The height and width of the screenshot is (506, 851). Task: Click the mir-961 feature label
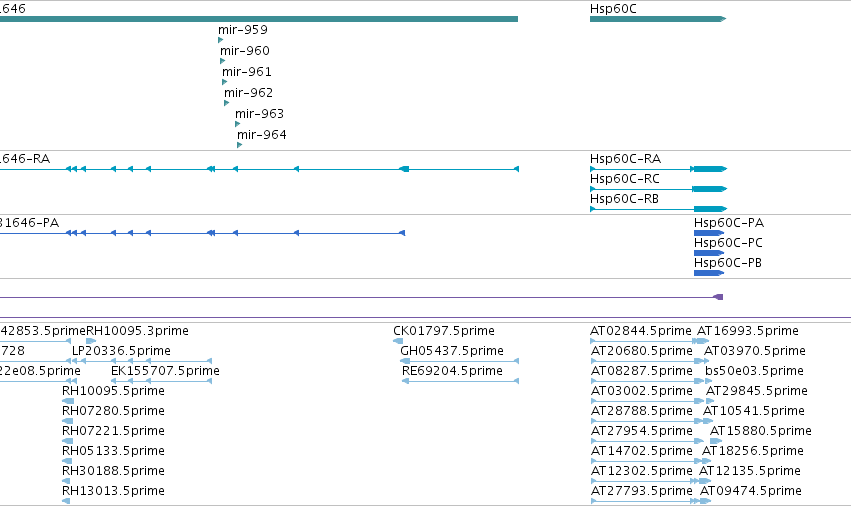(247, 72)
